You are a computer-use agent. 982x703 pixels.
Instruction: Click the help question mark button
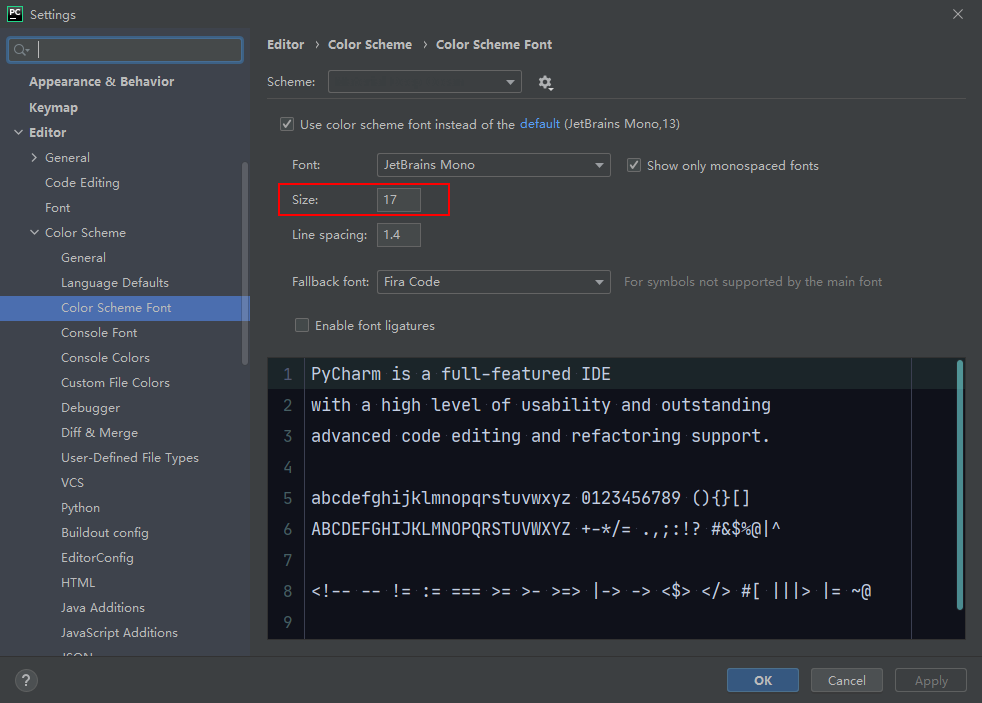pos(26,680)
